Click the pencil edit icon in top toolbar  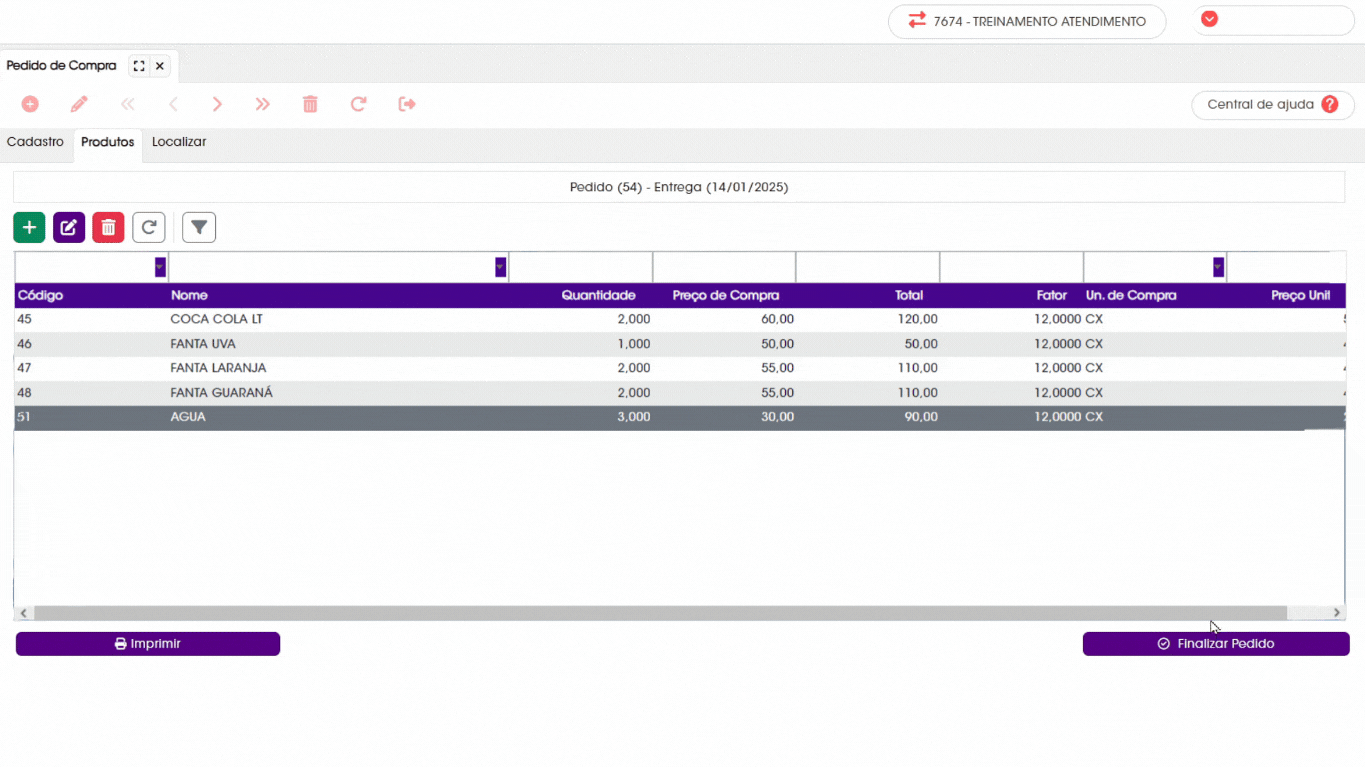(79, 104)
